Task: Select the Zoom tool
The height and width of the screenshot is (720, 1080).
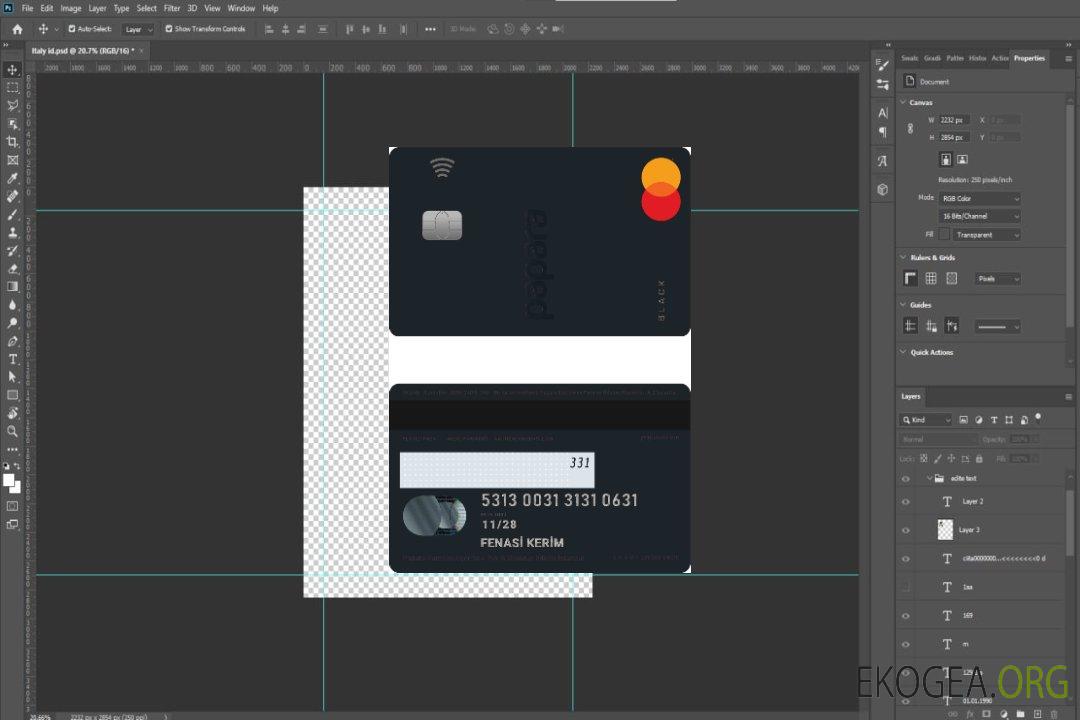Action: pyautogui.click(x=12, y=431)
